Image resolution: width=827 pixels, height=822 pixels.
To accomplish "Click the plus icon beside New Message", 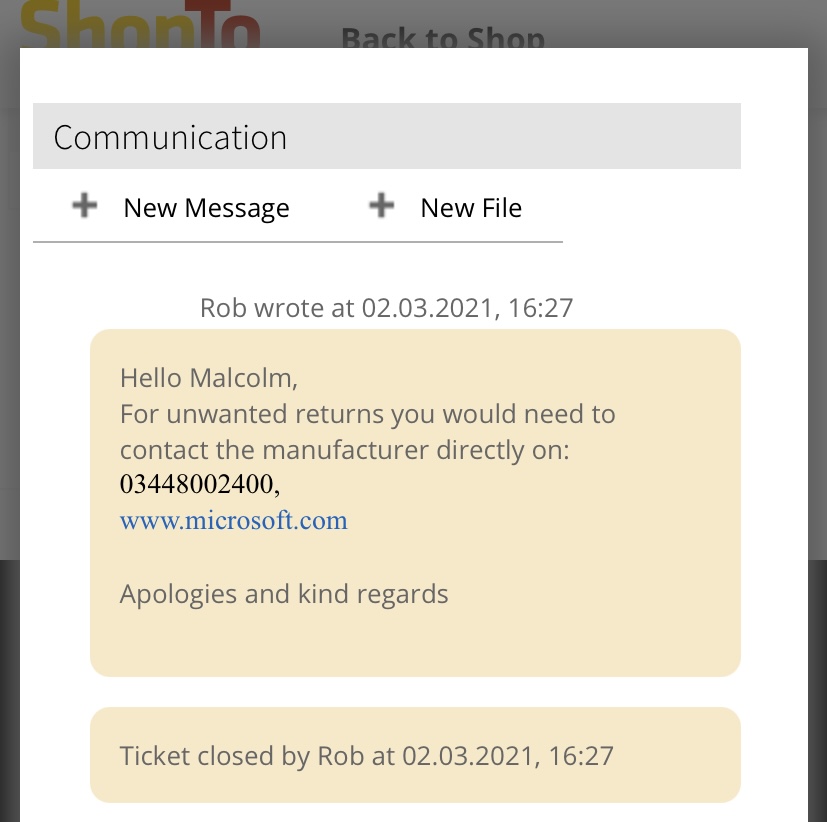I will (x=85, y=206).
